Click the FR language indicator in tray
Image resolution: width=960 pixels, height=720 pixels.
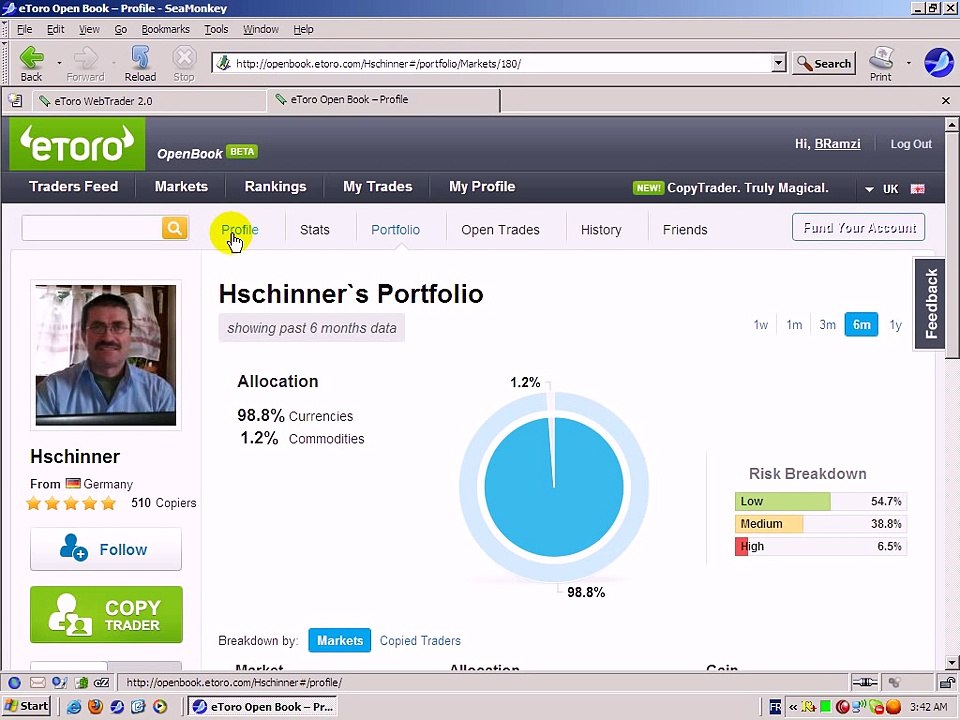(x=775, y=707)
